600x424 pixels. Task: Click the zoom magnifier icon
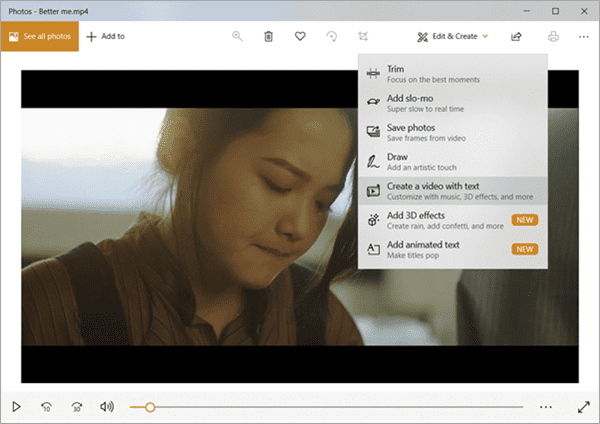point(237,36)
